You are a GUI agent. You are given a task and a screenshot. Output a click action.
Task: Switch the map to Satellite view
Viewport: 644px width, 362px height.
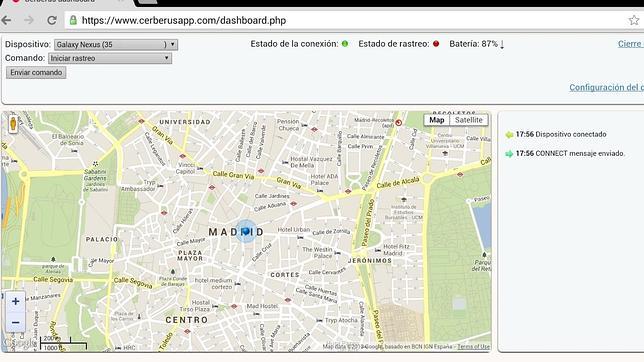pyautogui.click(x=469, y=120)
